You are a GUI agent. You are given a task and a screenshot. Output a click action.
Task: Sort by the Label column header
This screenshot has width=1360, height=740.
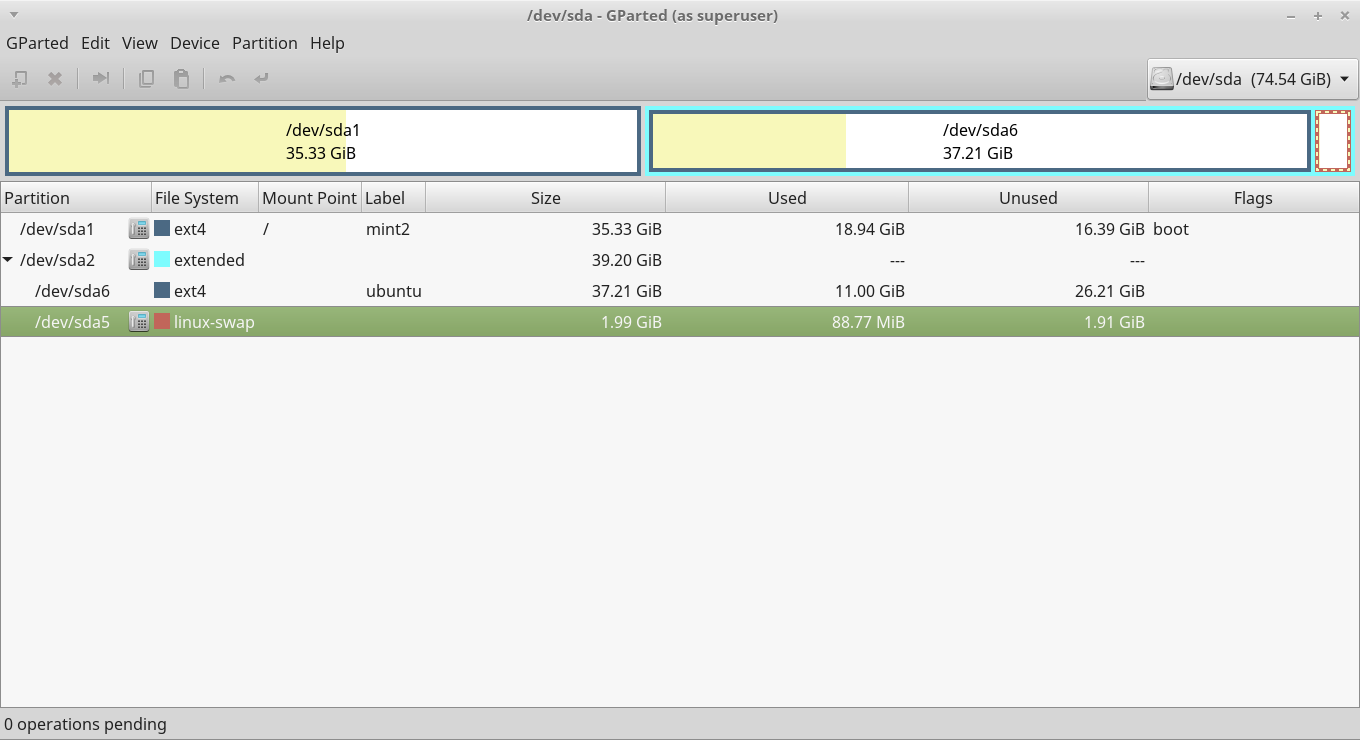point(394,198)
